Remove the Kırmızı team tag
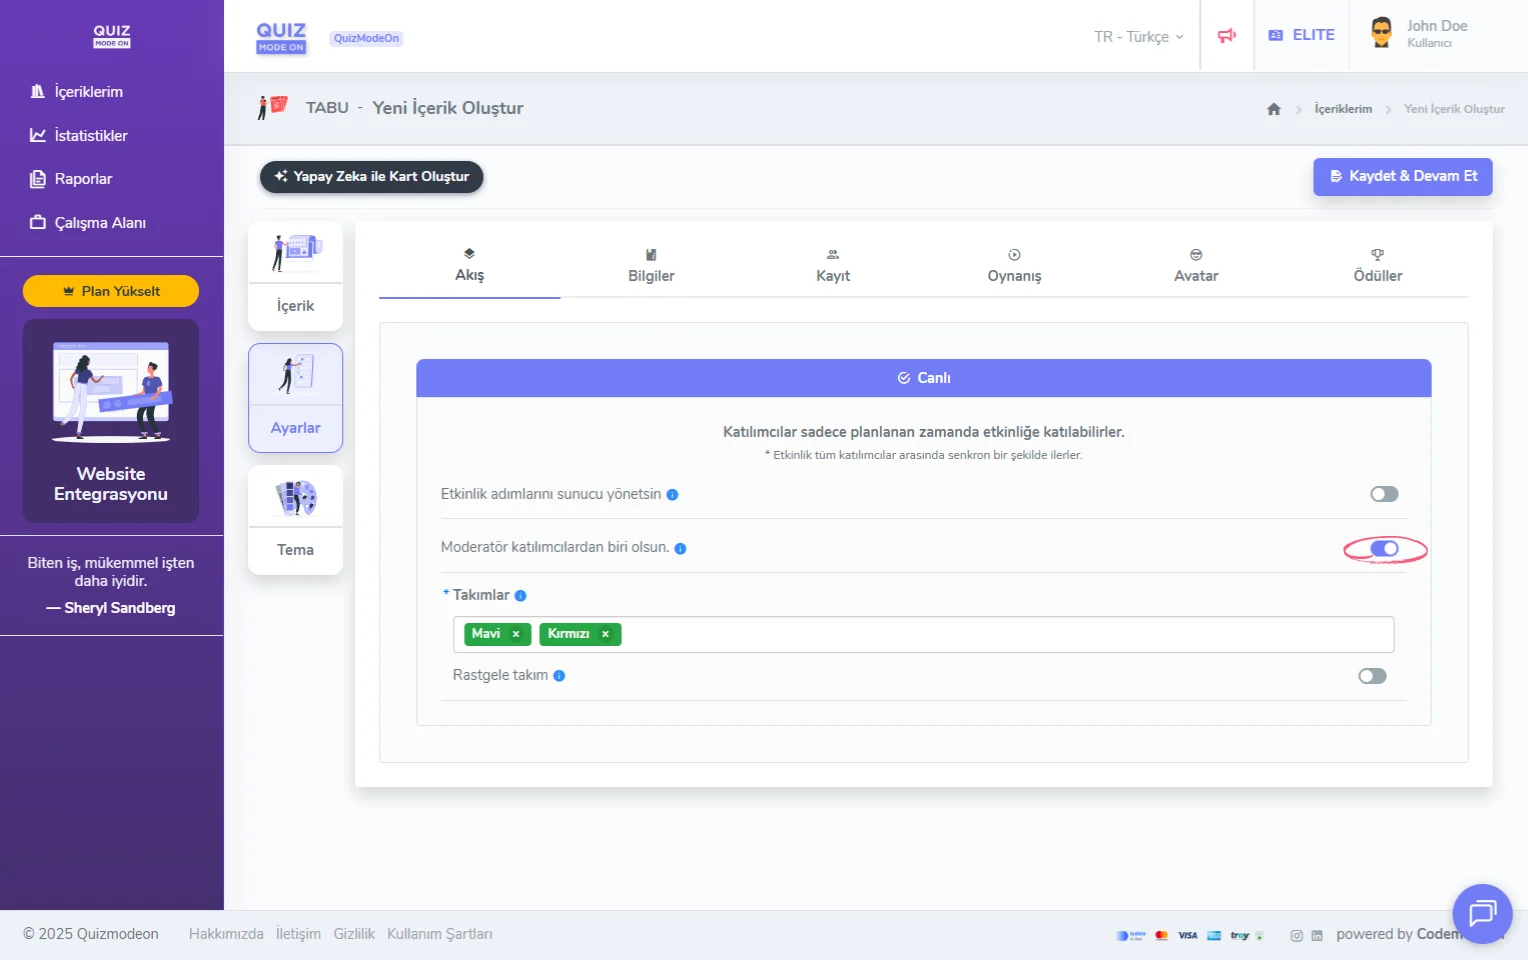1528x960 pixels. 605,634
